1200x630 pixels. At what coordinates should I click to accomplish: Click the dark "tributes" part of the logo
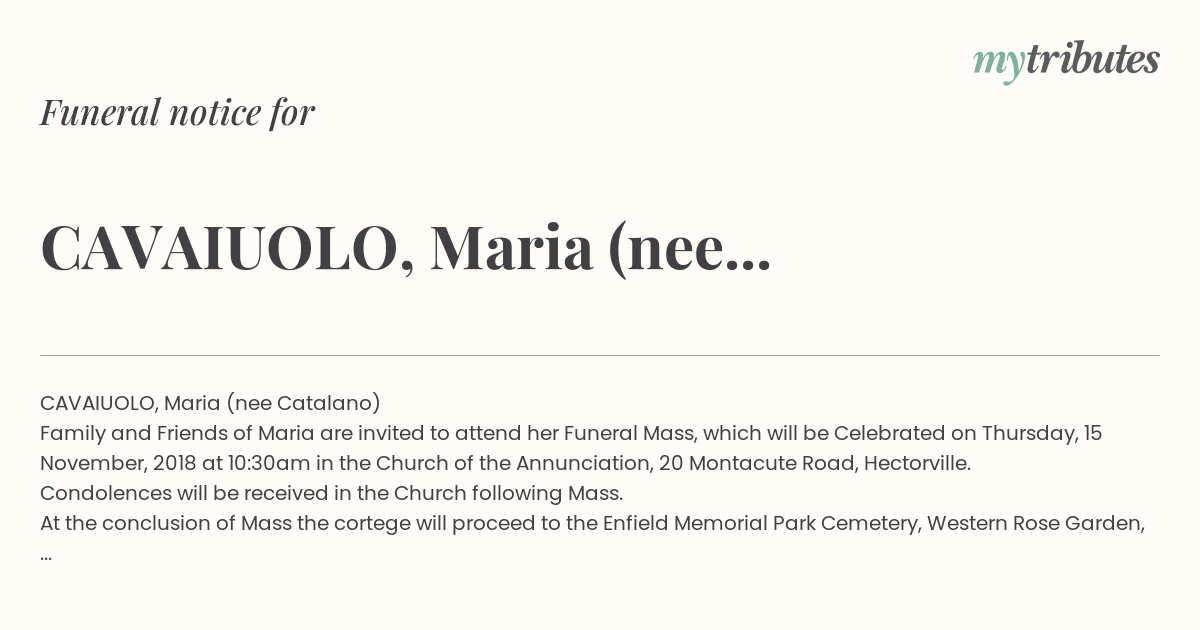click(x=1093, y=59)
